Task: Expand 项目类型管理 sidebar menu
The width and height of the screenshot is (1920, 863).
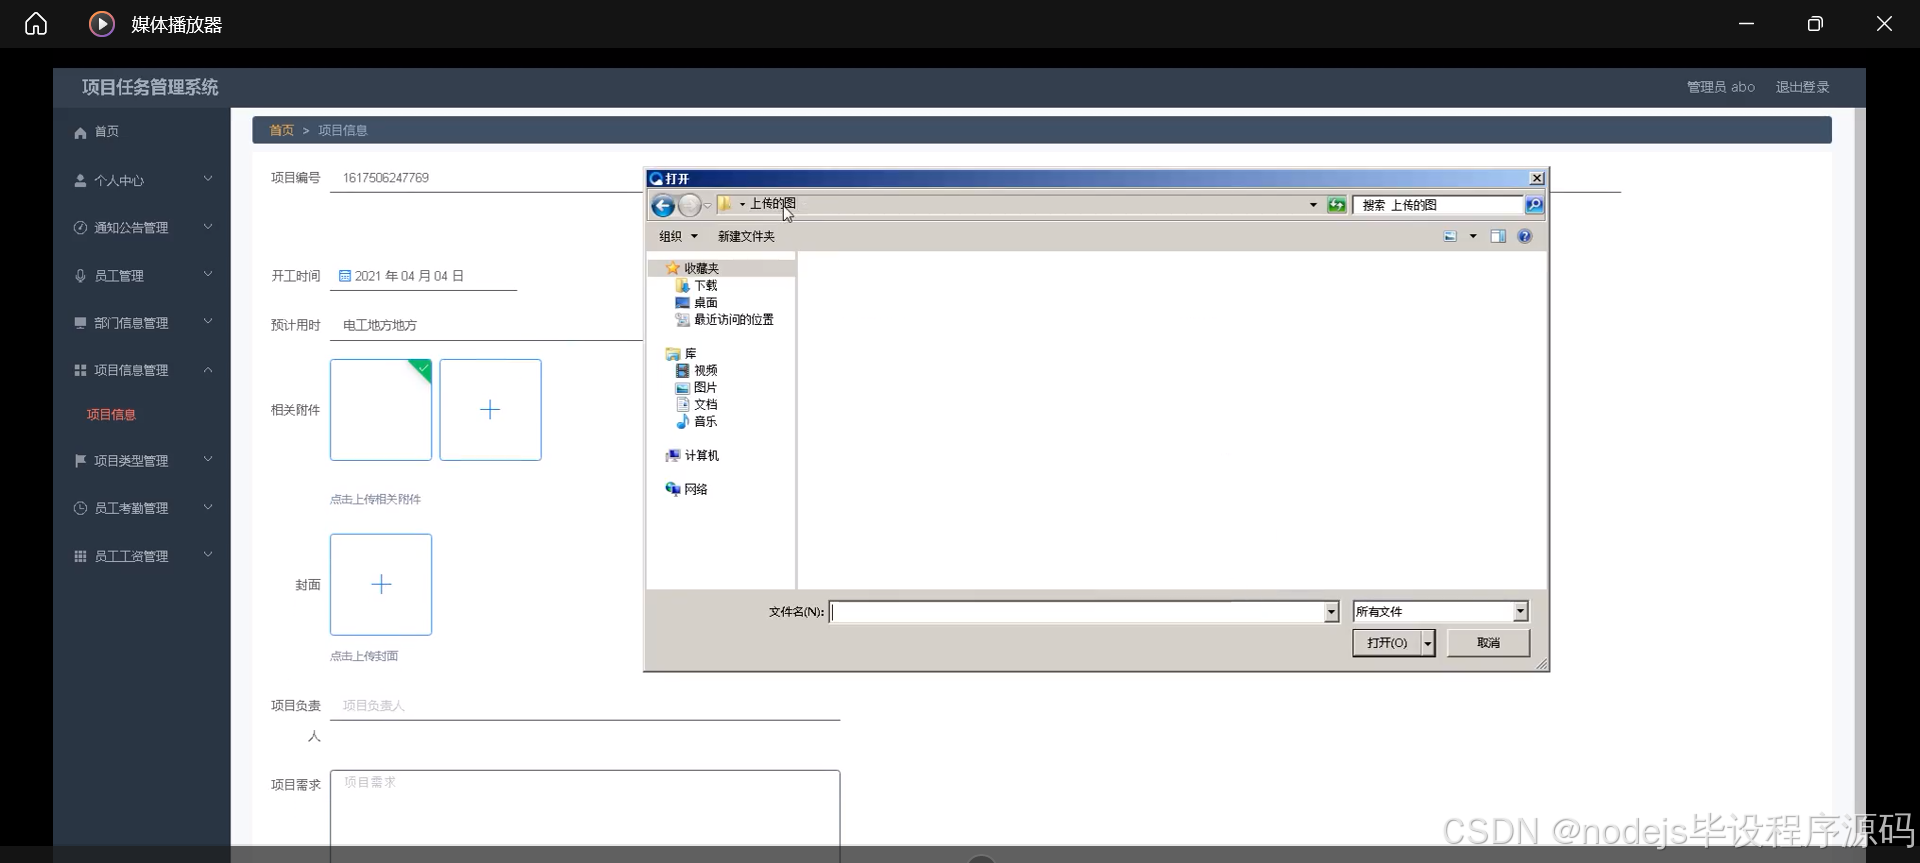Action: pos(142,460)
